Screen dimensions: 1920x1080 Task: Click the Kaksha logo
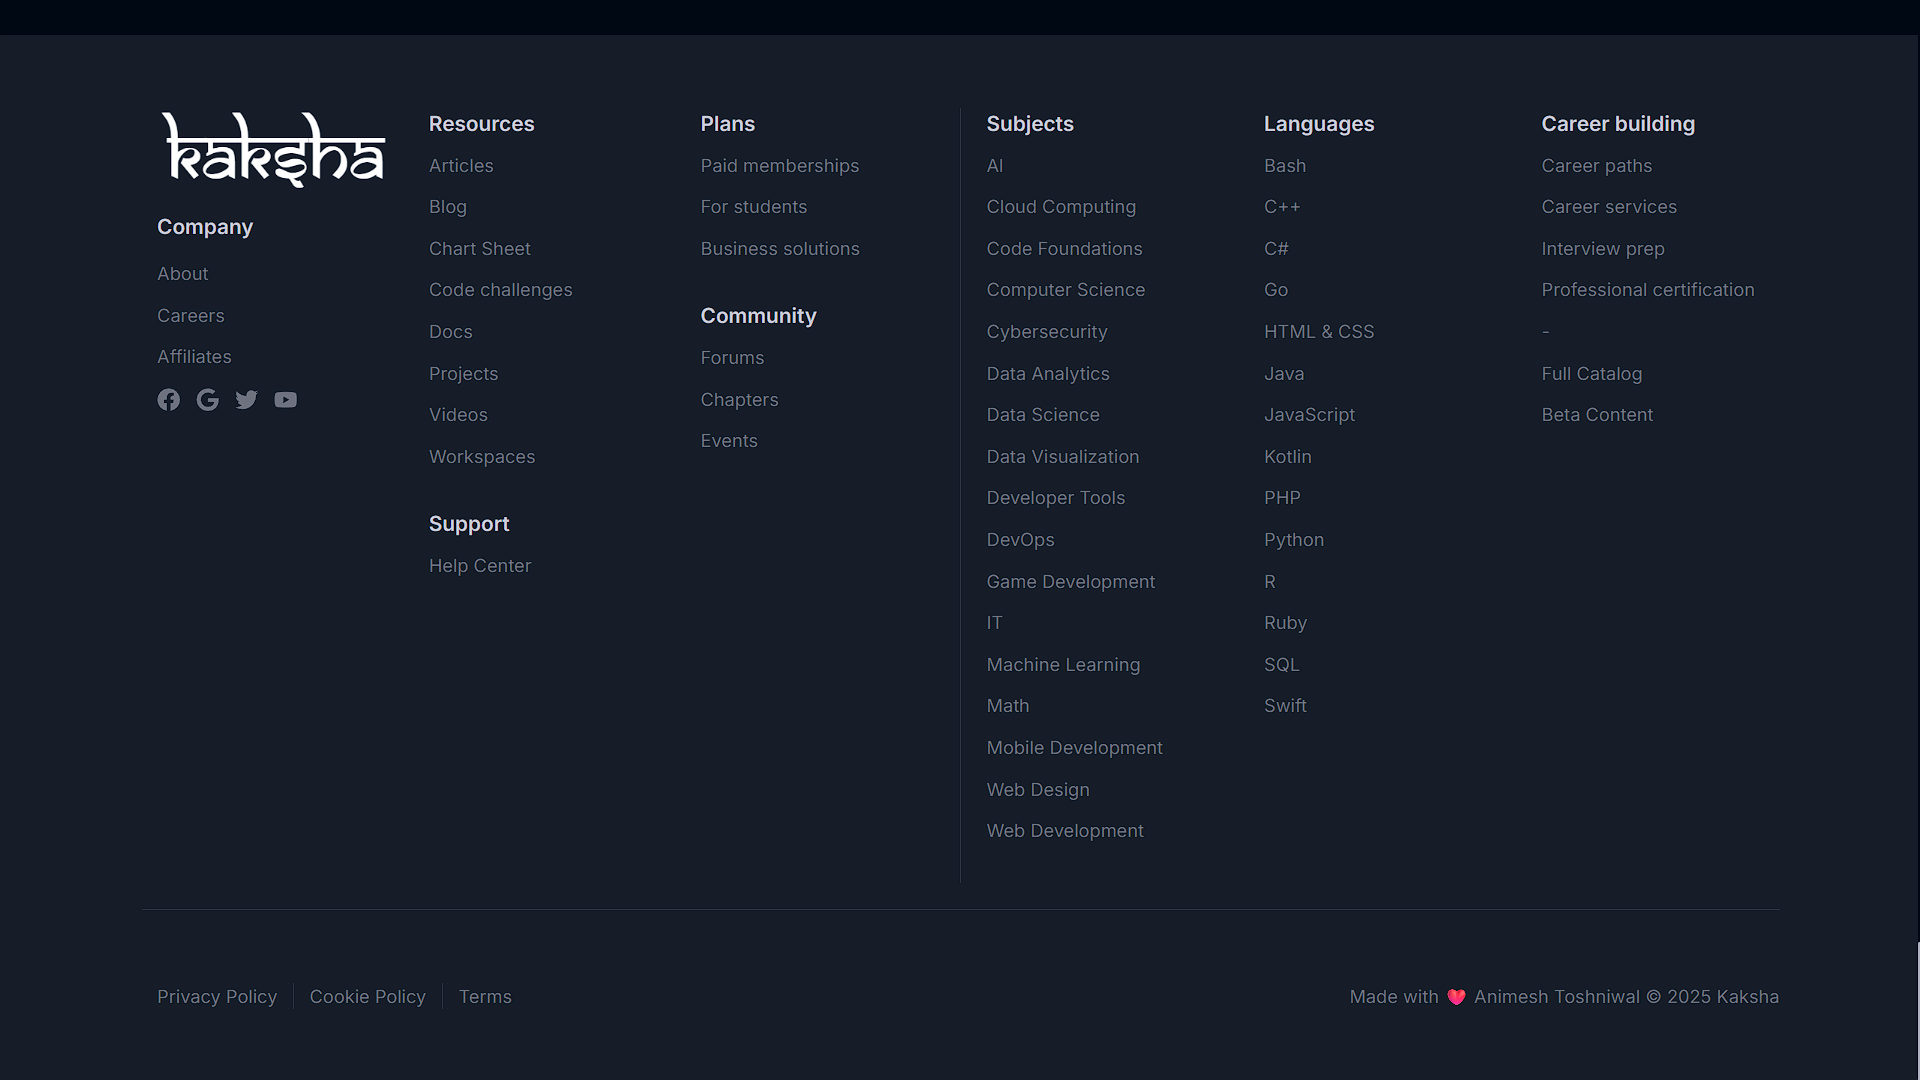[273, 150]
